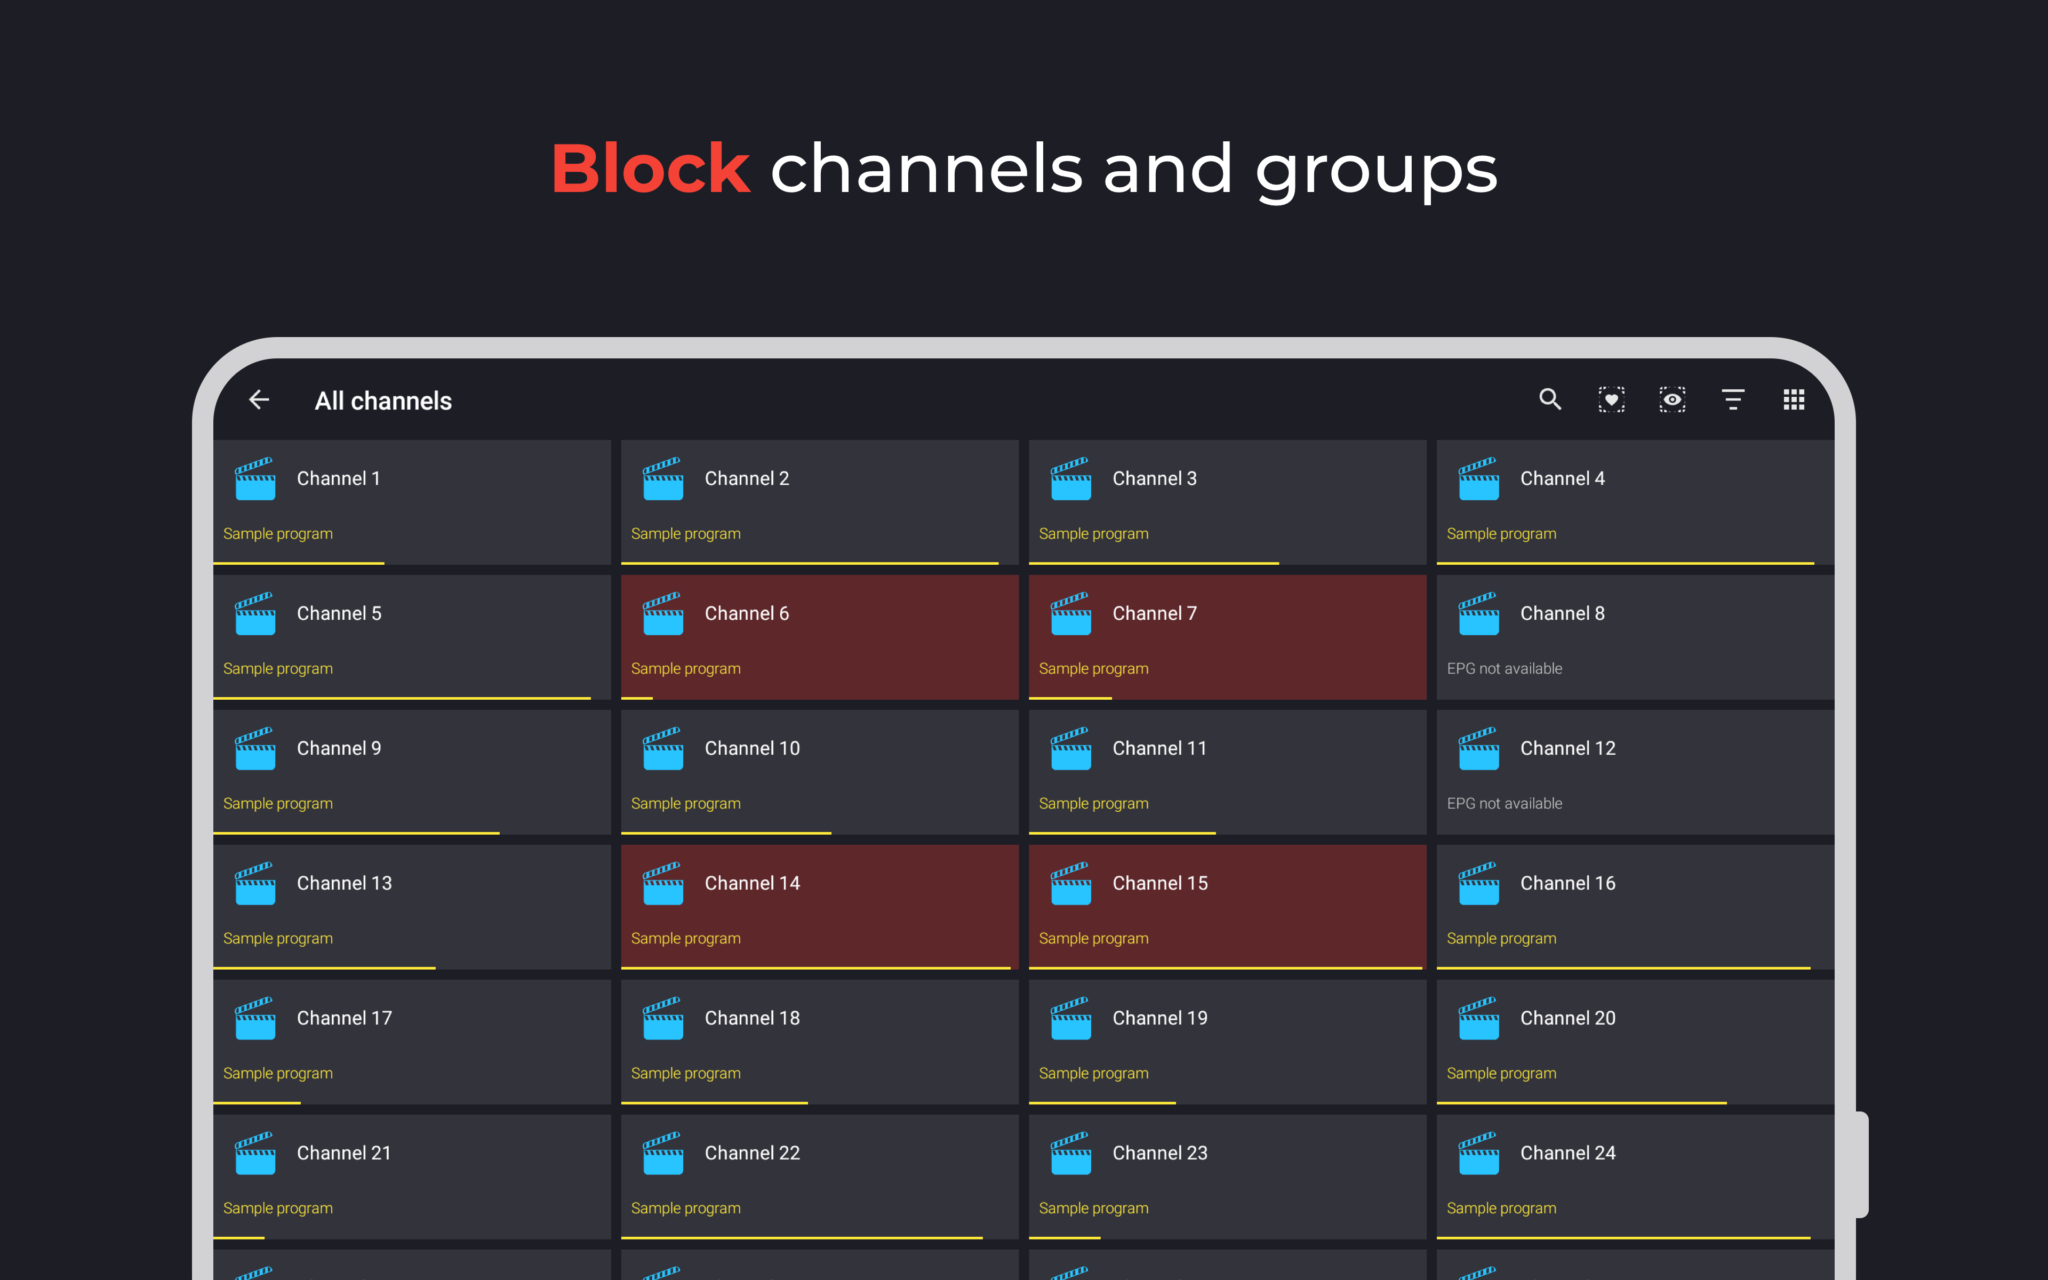Expand details for Channel 12
Screen dimensions: 2048x1280
click(1634, 772)
